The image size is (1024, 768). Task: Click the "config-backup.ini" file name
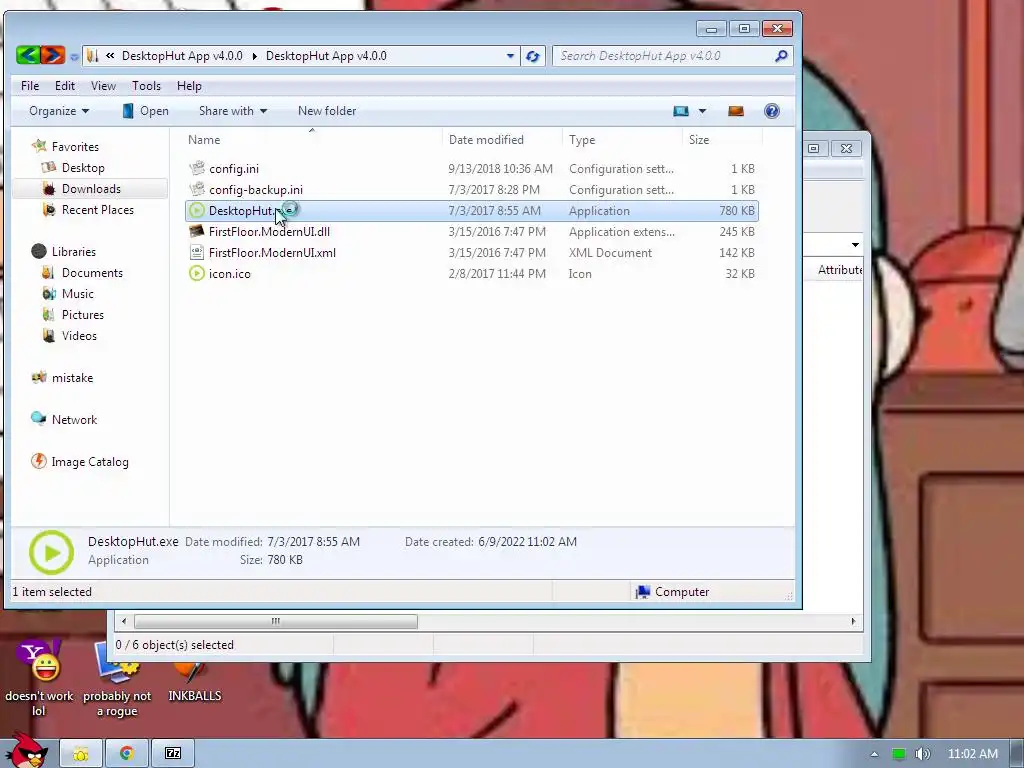[256, 190]
